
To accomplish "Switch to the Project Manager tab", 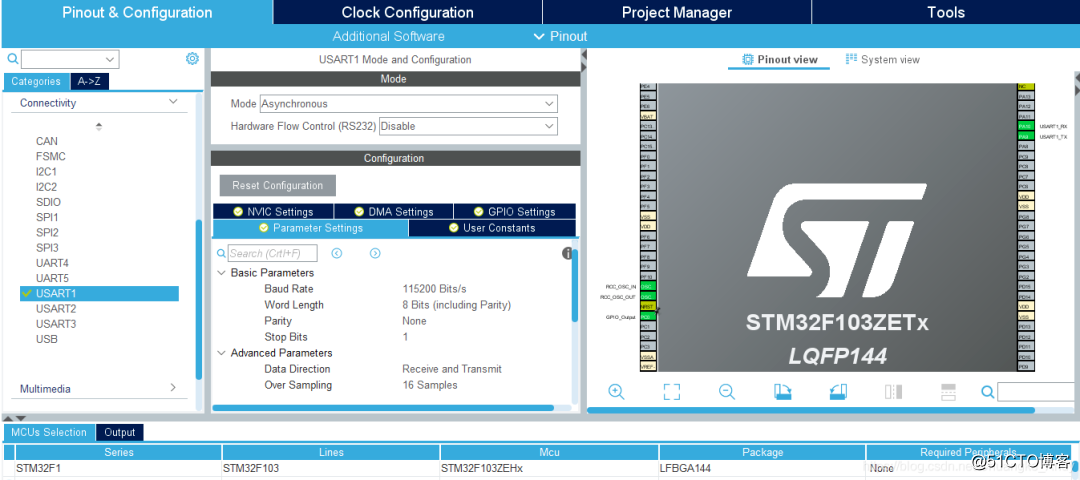I will coord(676,12).
